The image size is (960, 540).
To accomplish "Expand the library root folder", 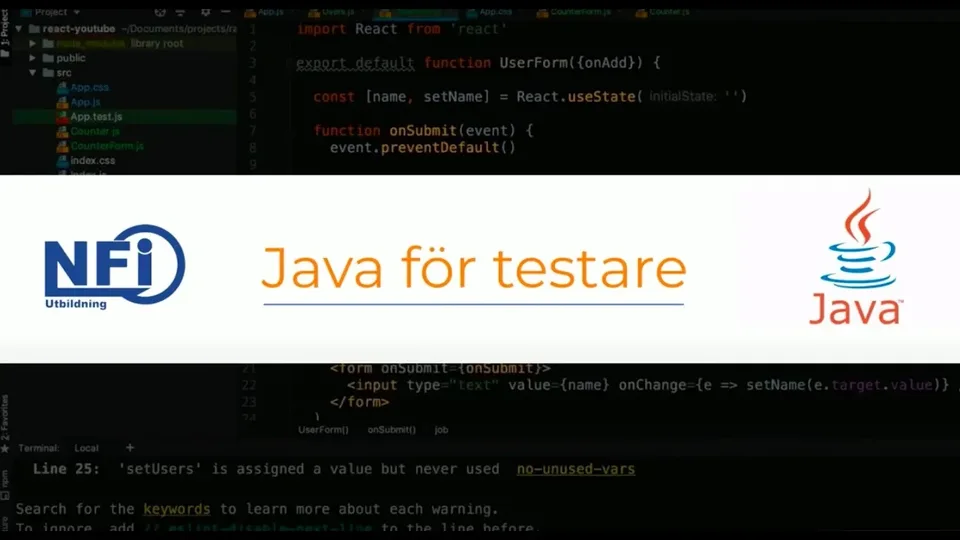I will 32,43.
